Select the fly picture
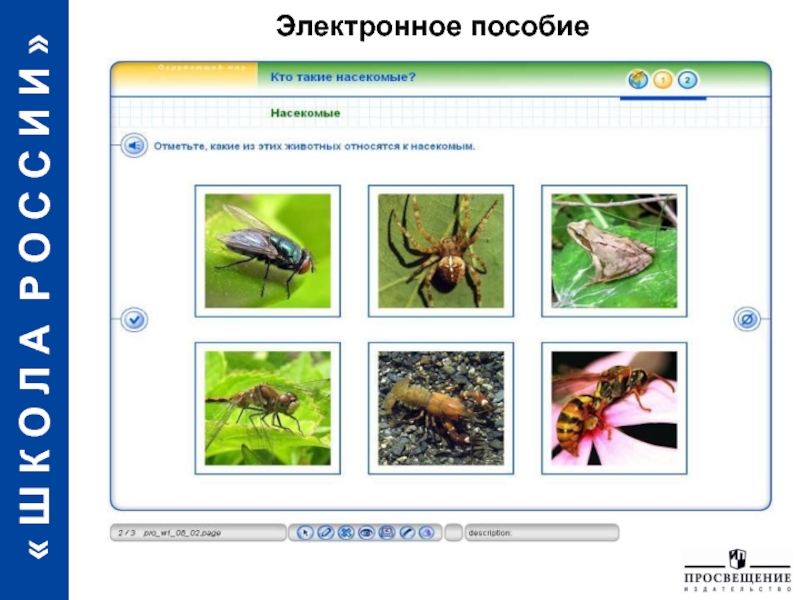This screenshot has height=600, width=800. 267,251
